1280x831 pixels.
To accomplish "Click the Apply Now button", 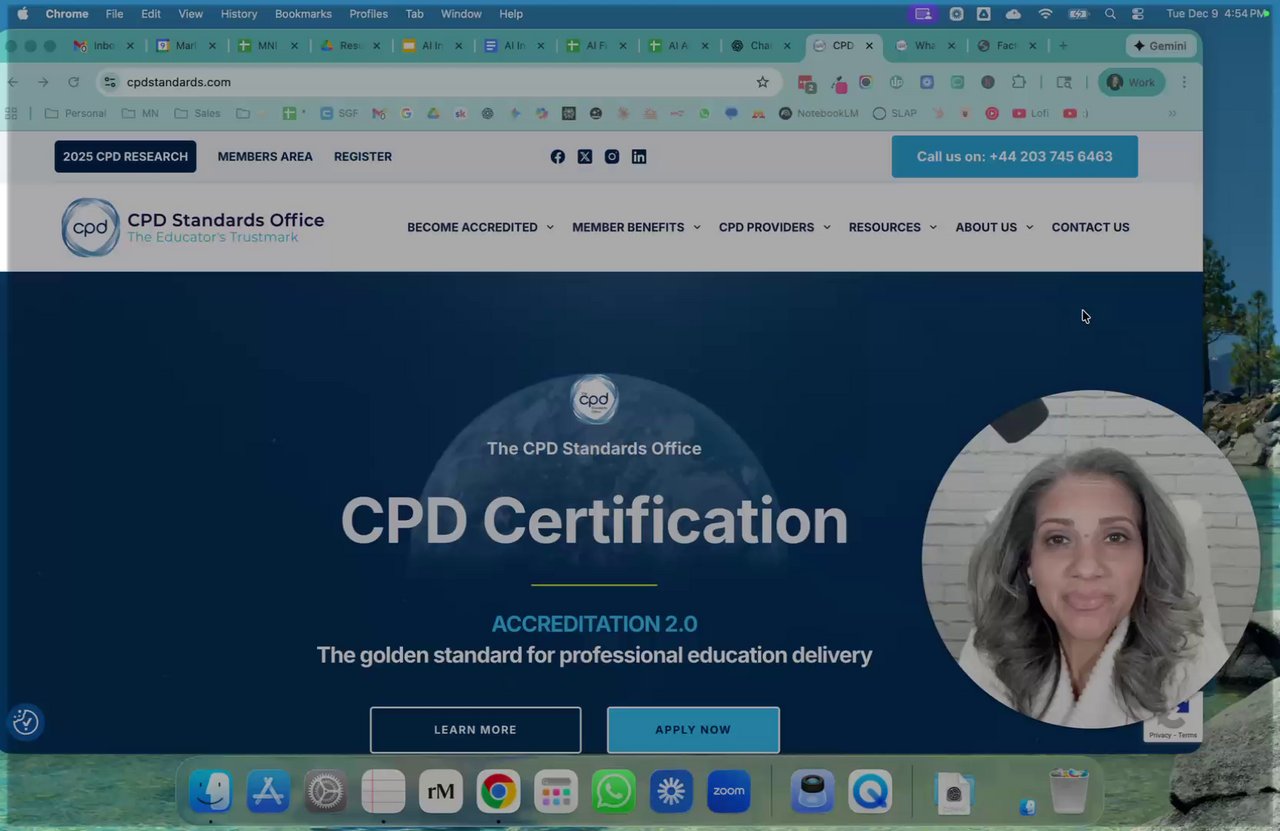I will [x=693, y=730].
